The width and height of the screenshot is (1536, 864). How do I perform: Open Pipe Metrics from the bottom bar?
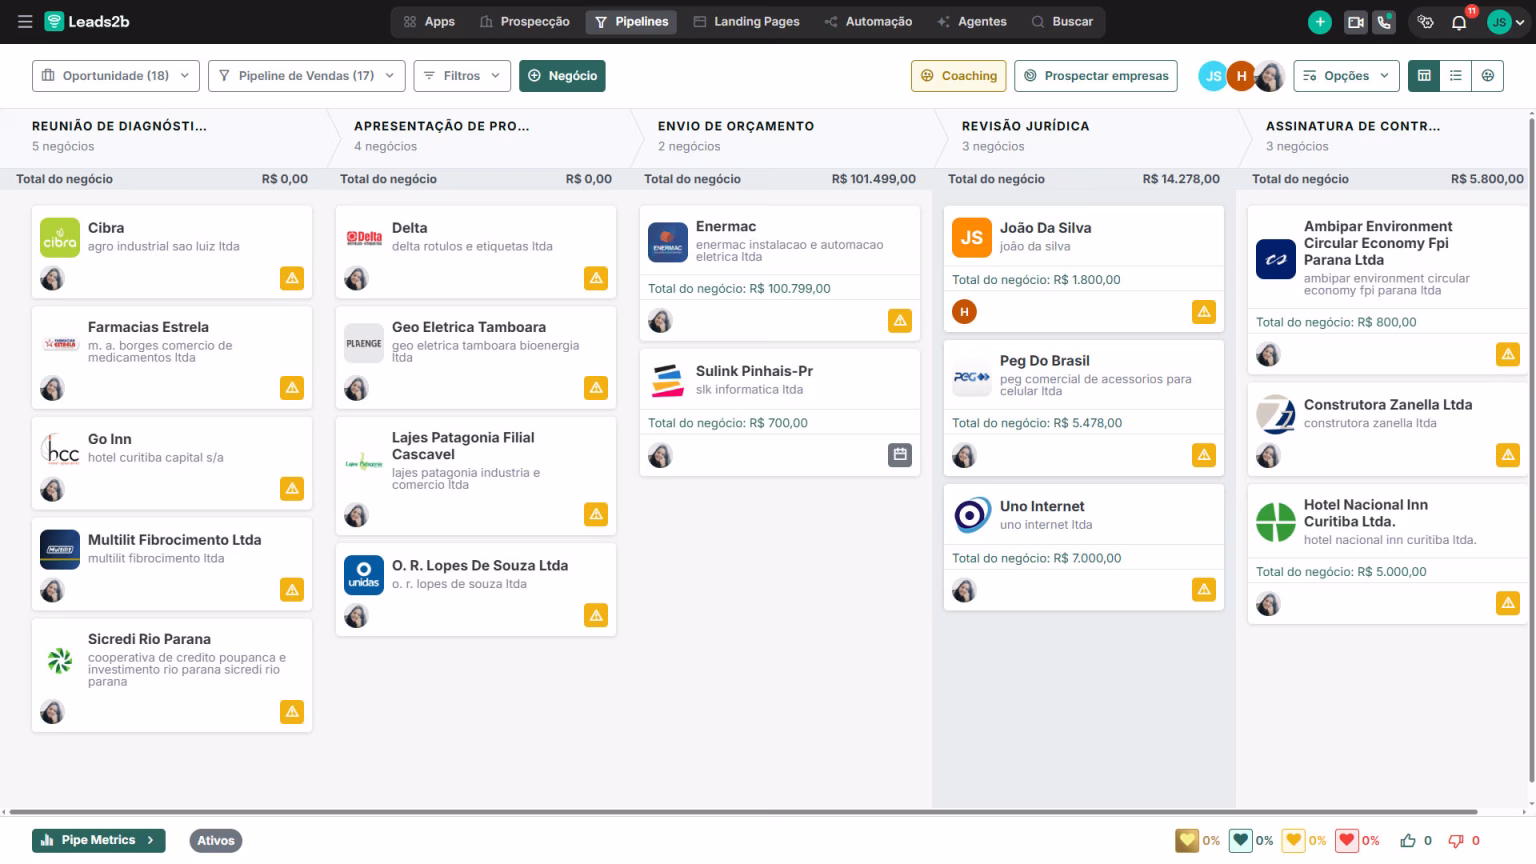[97, 840]
